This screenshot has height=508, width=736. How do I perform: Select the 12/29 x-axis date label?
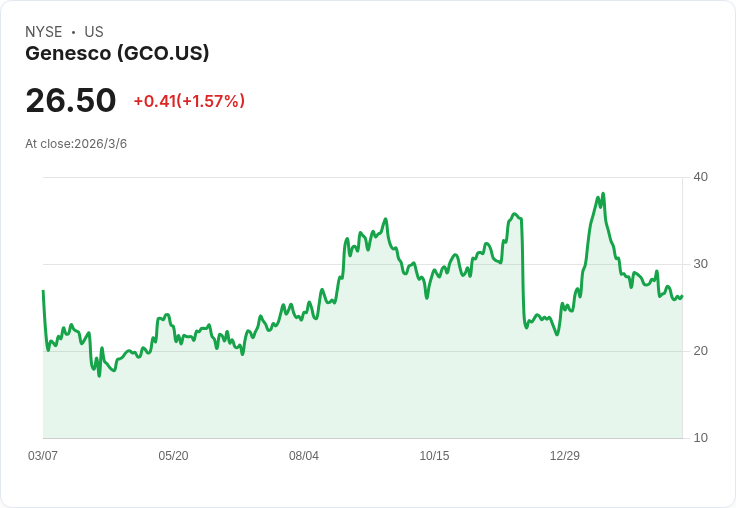pyautogui.click(x=565, y=456)
